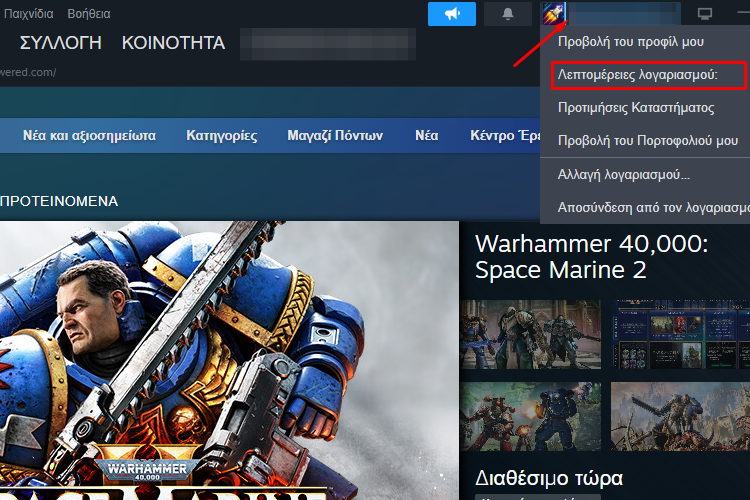Open Warhammer 40,000: Space Marine 2 title
Screen dimensions: 750x500
point(591,257)
